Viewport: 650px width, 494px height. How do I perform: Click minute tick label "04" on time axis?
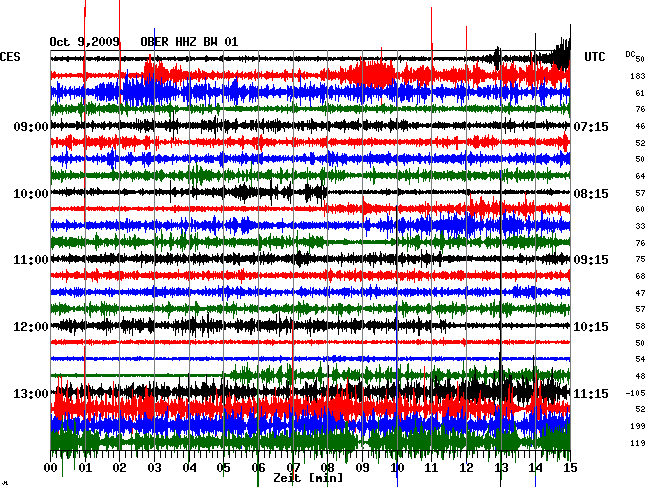tap(189, 468)
